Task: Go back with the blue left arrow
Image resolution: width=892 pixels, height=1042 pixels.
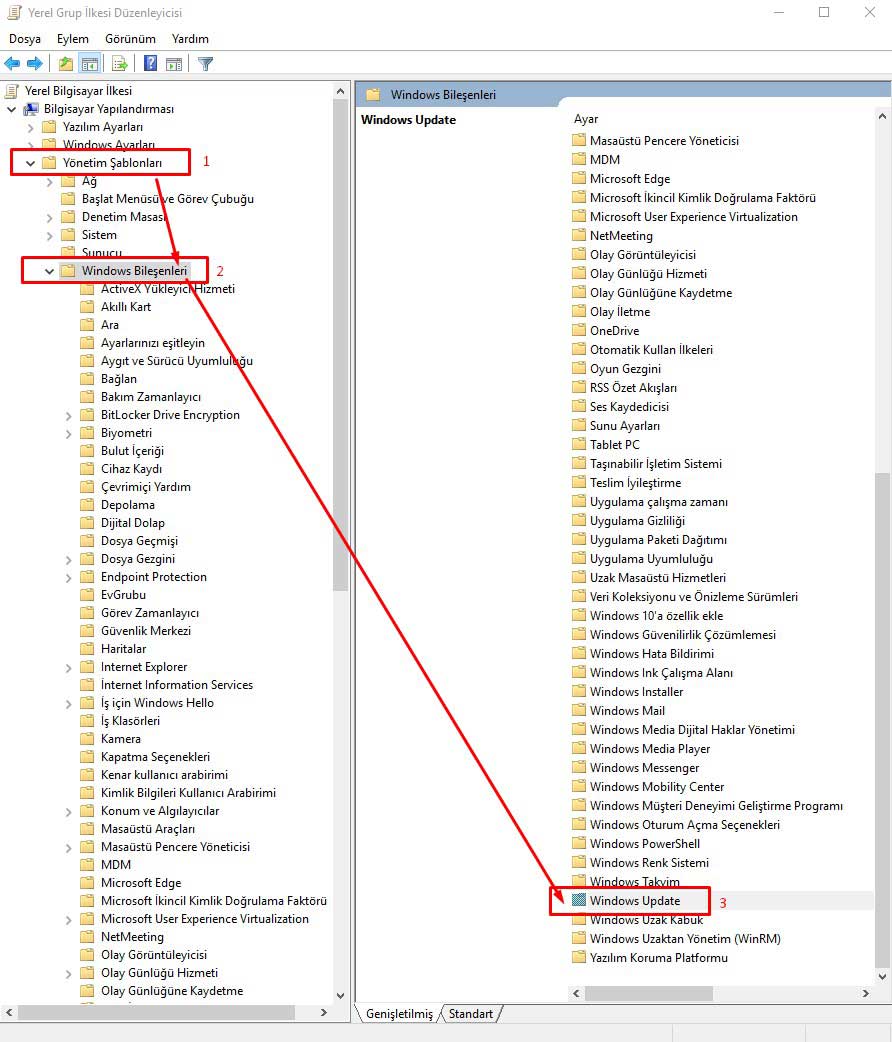Action: (x=12, y=64)
